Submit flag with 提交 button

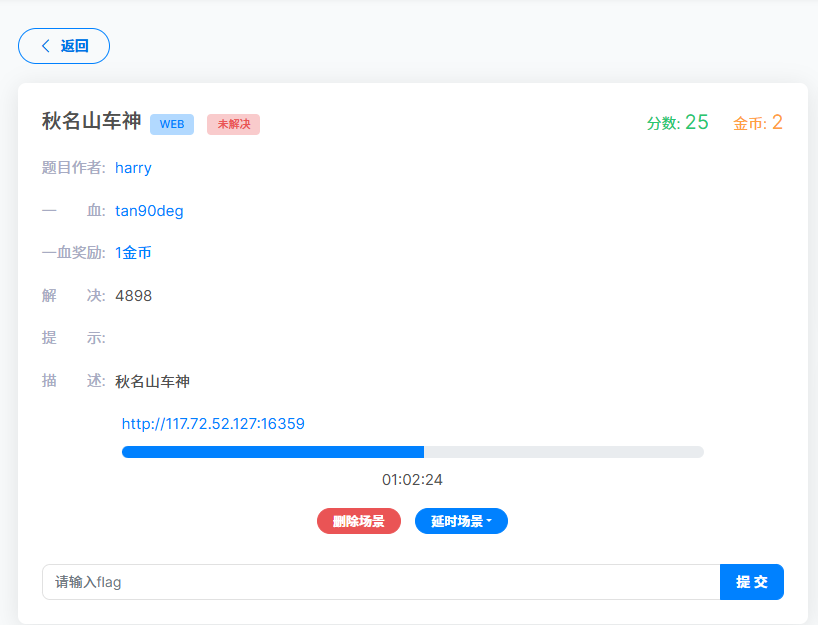coord(752,582)
